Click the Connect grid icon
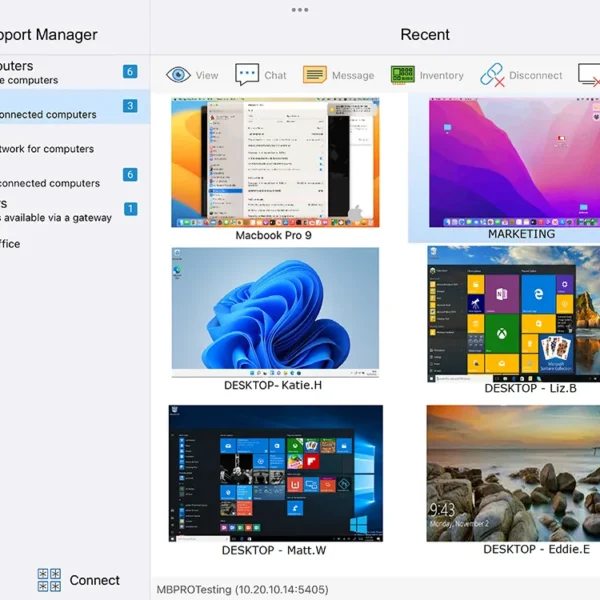The height and width of the screenshot is (600, 600). click(49, 580)
